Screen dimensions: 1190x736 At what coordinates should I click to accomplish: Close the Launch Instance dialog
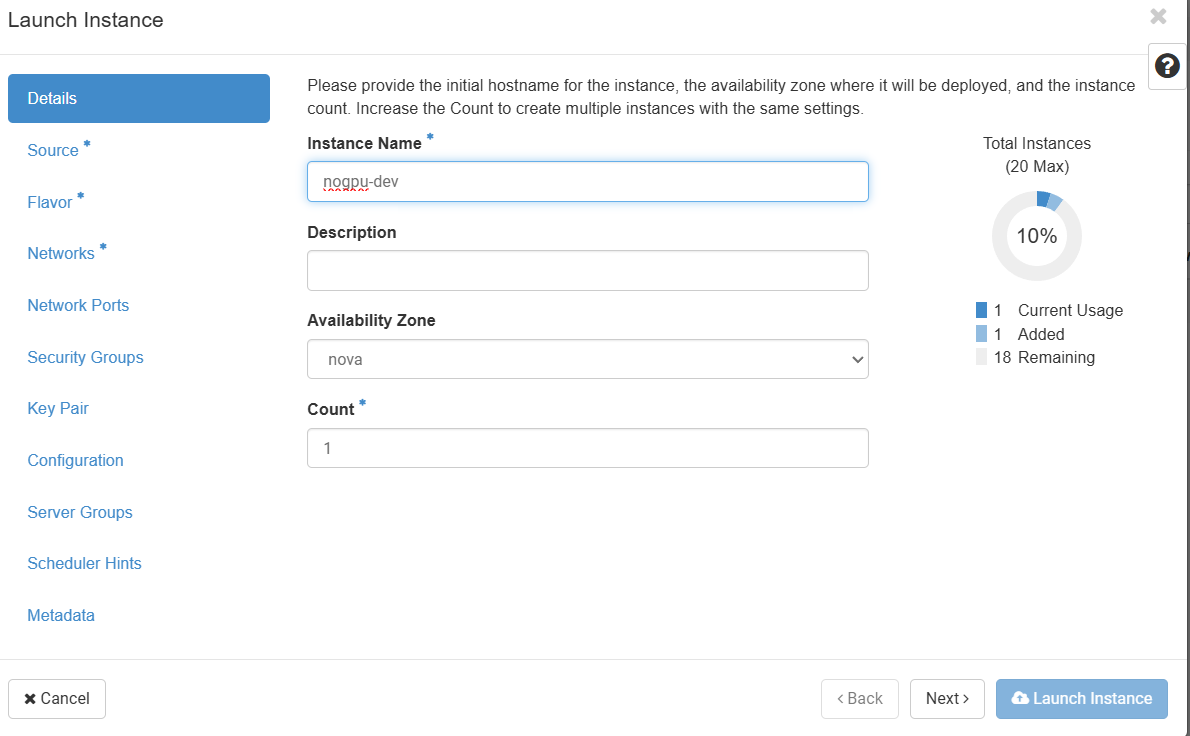coord(1158,16)
